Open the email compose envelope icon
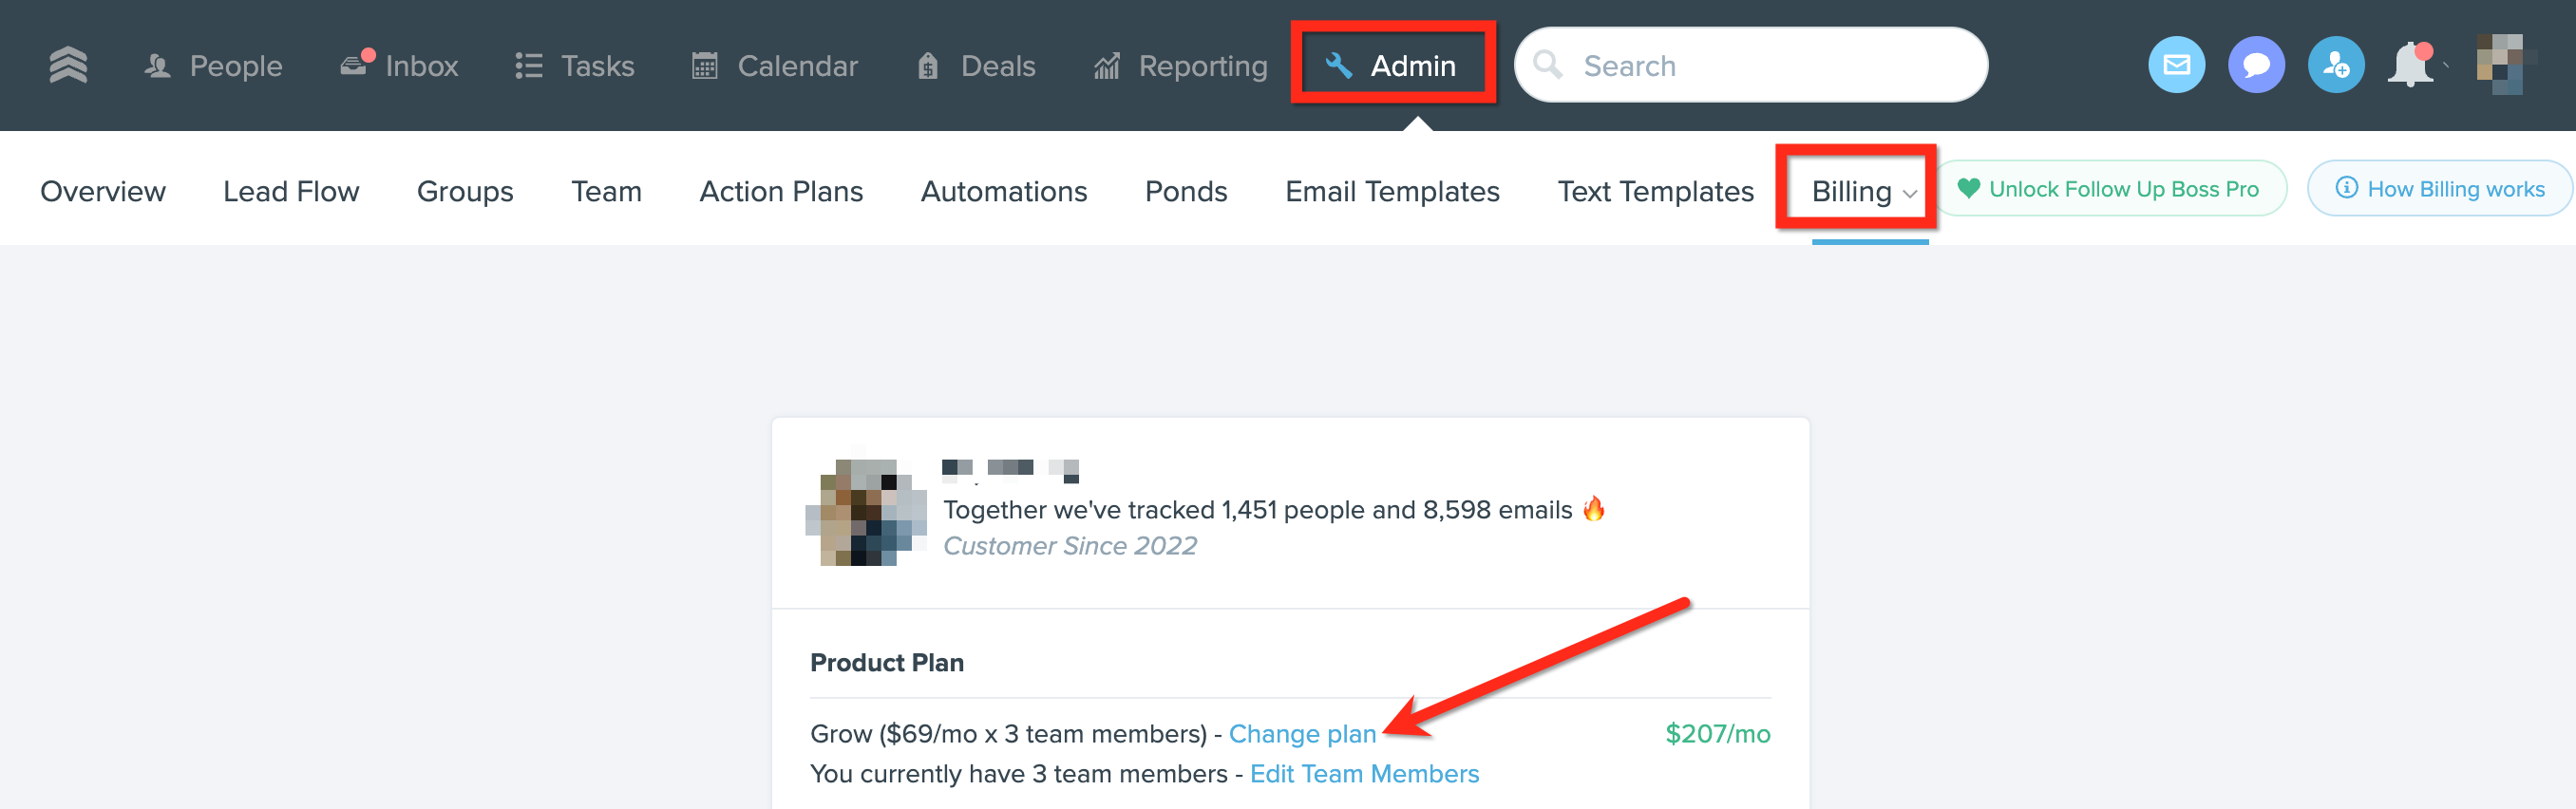The height and width of the screenshot is (809, 2576). [x=2176, y=66]
